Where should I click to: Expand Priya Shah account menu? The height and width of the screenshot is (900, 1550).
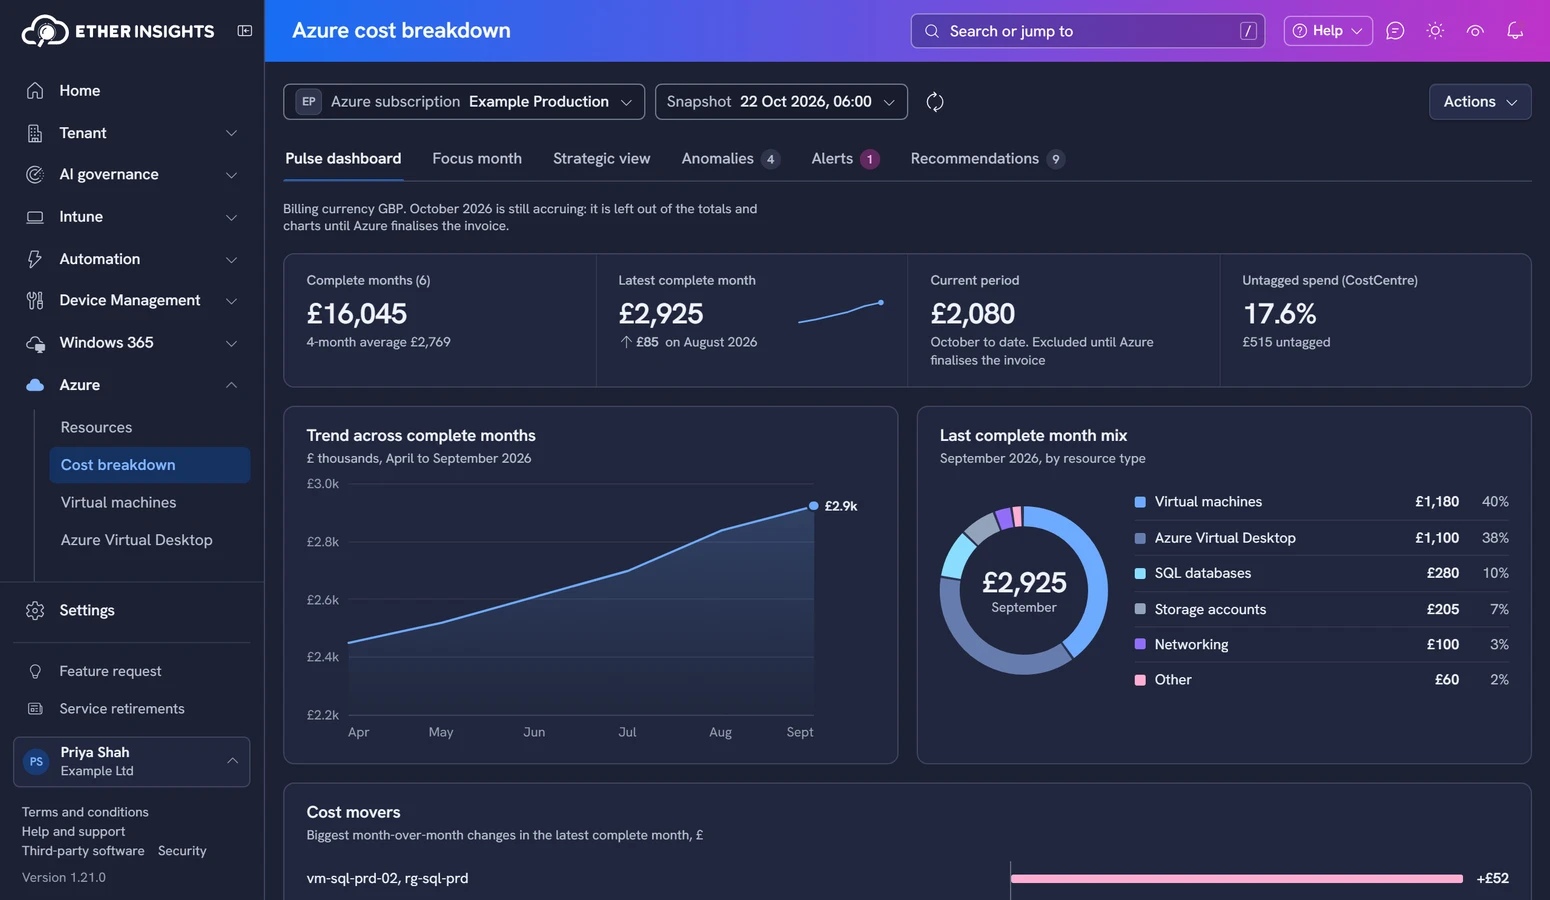coord(132,762)
